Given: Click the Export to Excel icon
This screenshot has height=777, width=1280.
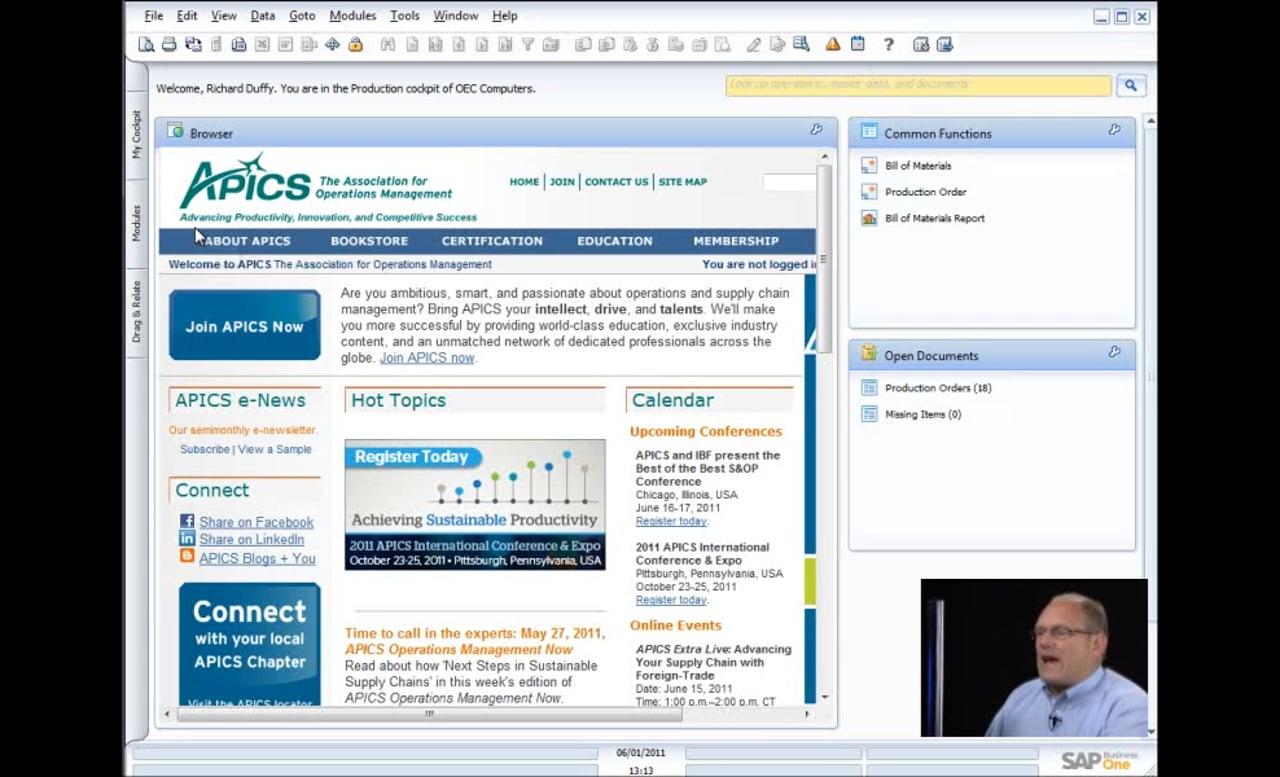Looking at the screenshot, I should (262, 44).
